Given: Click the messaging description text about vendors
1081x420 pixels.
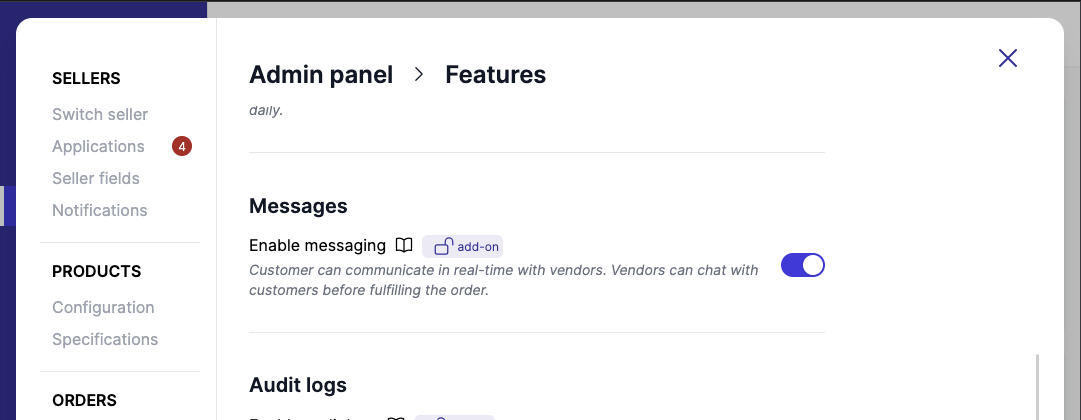Looking at the screenshot, I should coord(503,280).
